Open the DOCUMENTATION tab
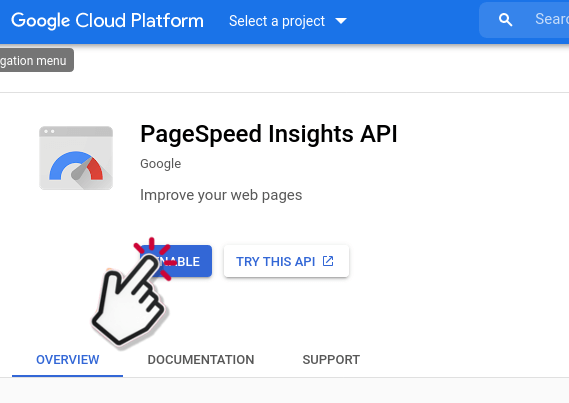Viewport: 569px width, 403px height. pos(201,360)
